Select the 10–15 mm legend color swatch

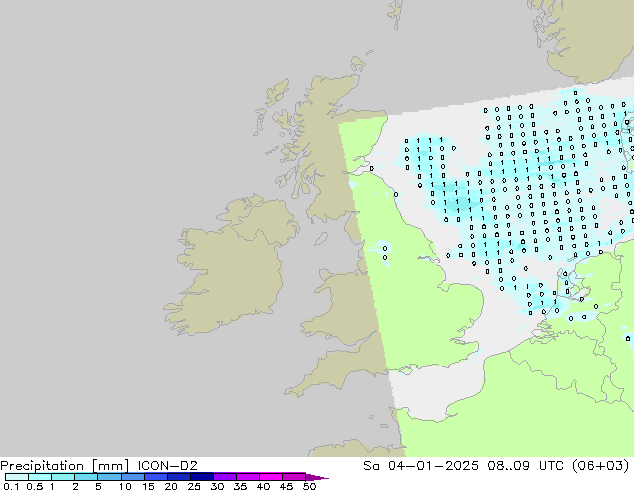132,477
